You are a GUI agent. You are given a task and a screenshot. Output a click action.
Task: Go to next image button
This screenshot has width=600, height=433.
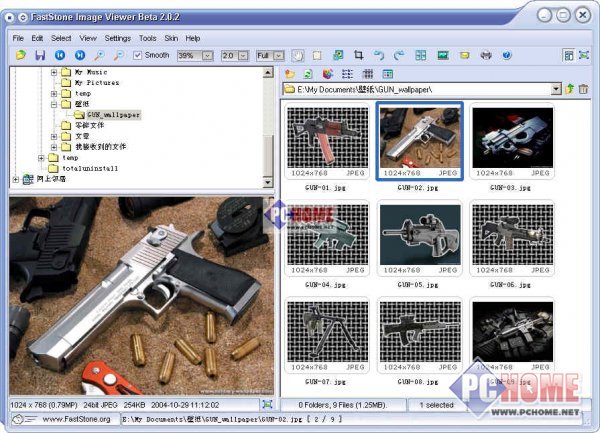point(80,55)
